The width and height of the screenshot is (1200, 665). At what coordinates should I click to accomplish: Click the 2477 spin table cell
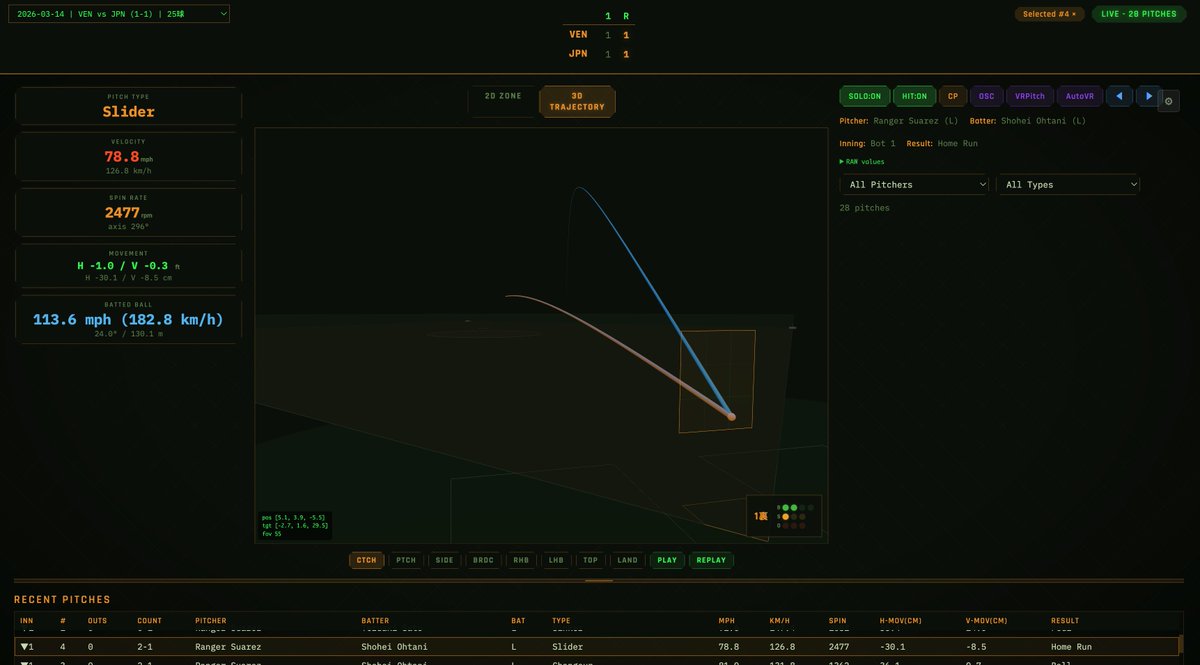pos(838,647)
